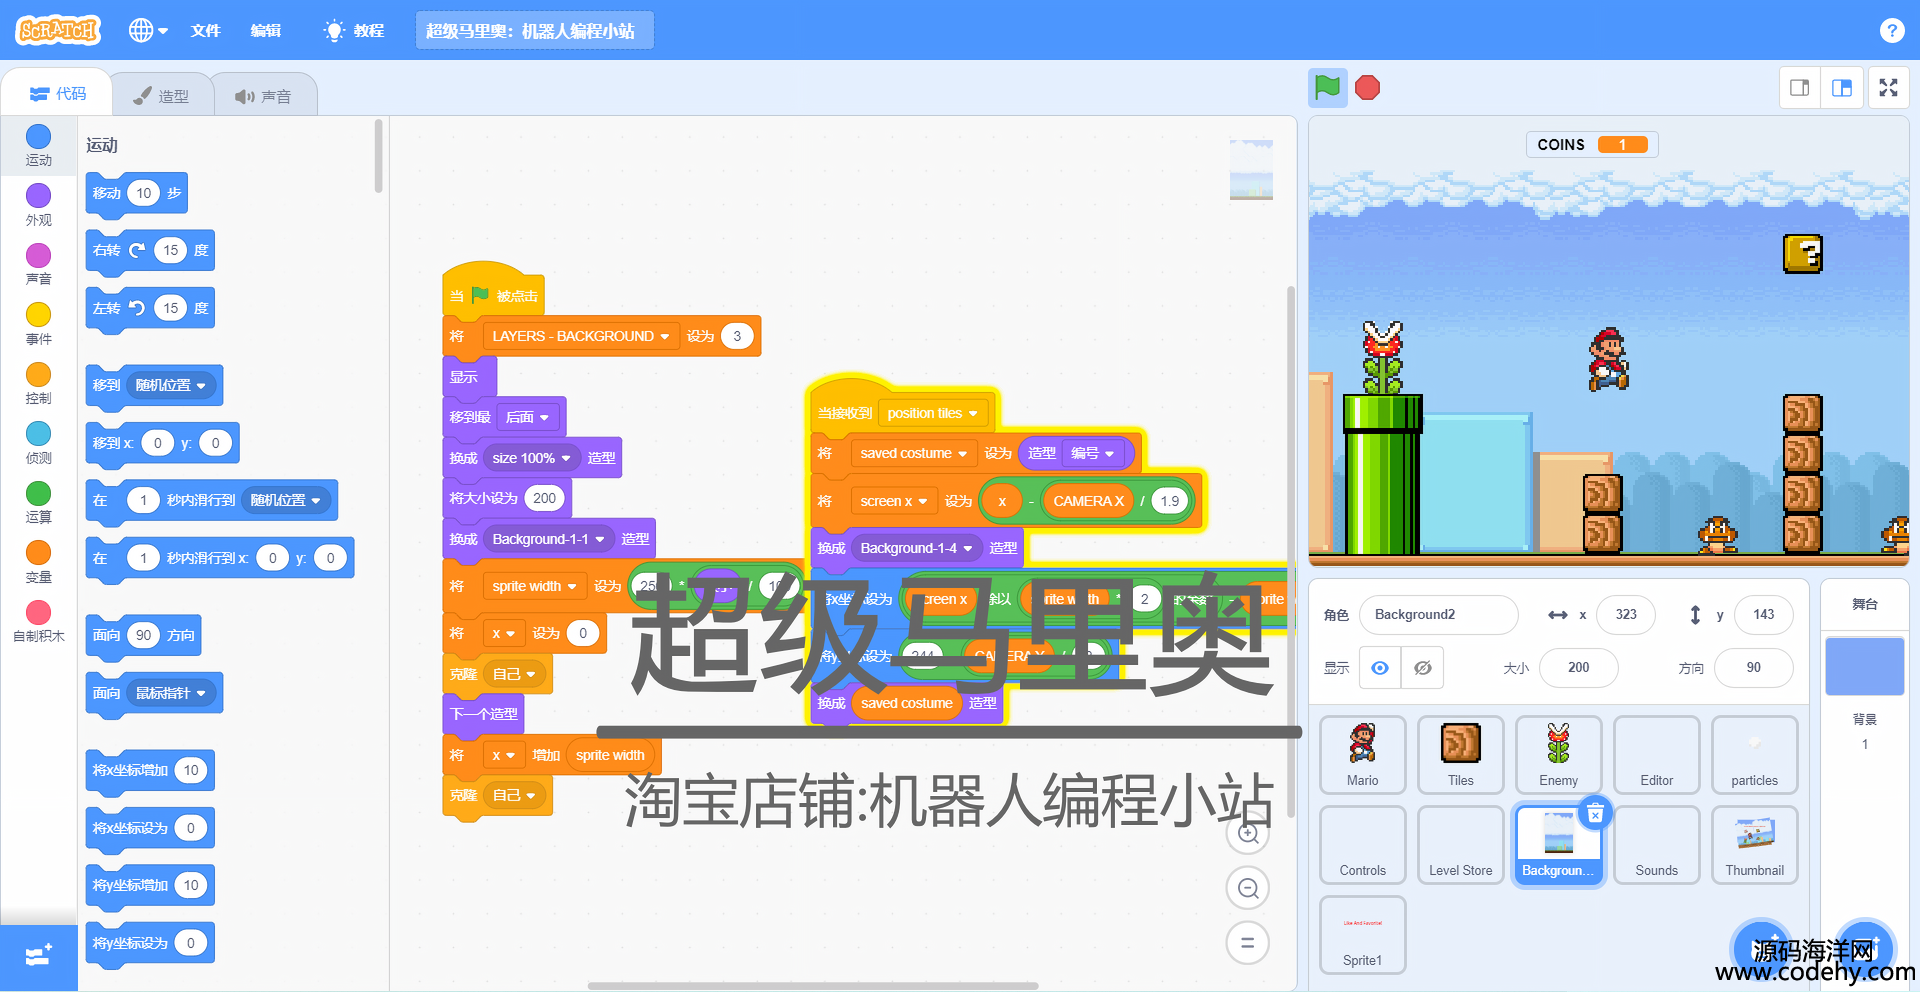
Task: Select the 事件 block category
Action: pos(38,324)
